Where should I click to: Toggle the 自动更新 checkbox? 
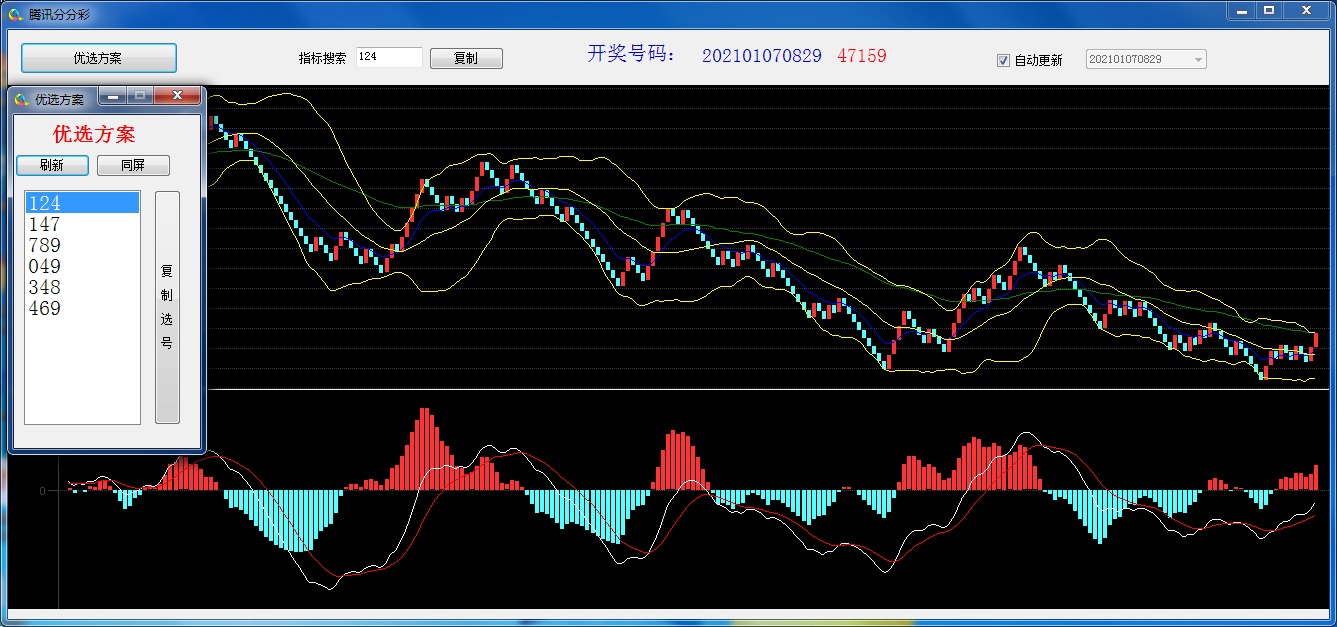pos(1003,60)
